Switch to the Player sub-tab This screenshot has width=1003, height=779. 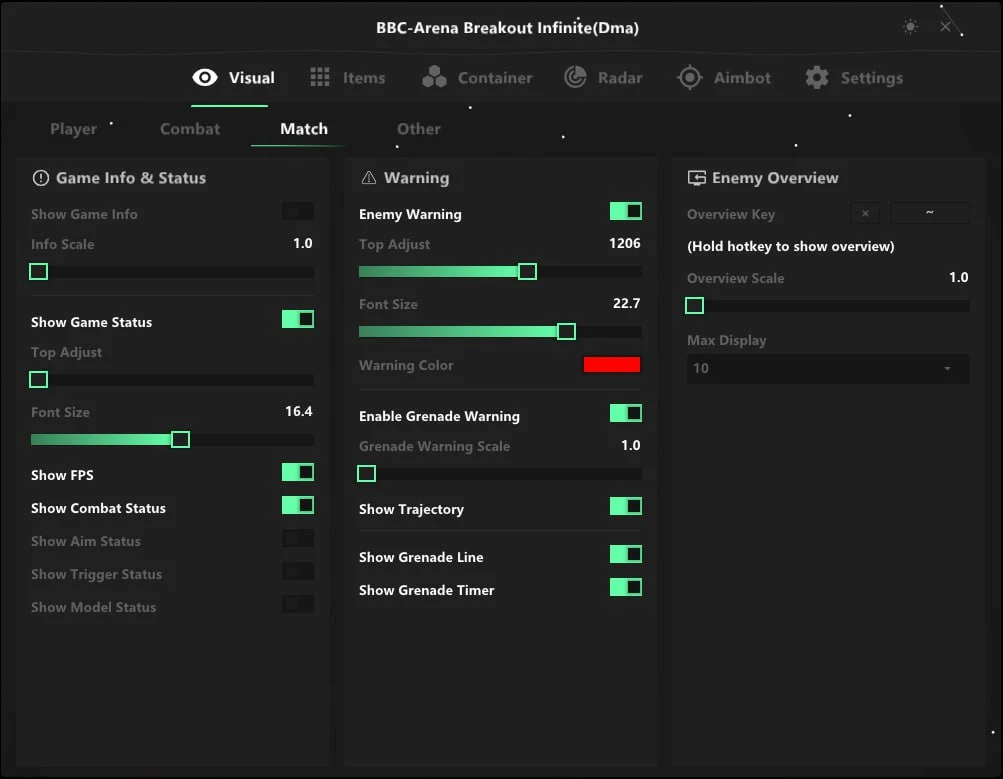tap(74, 129)
